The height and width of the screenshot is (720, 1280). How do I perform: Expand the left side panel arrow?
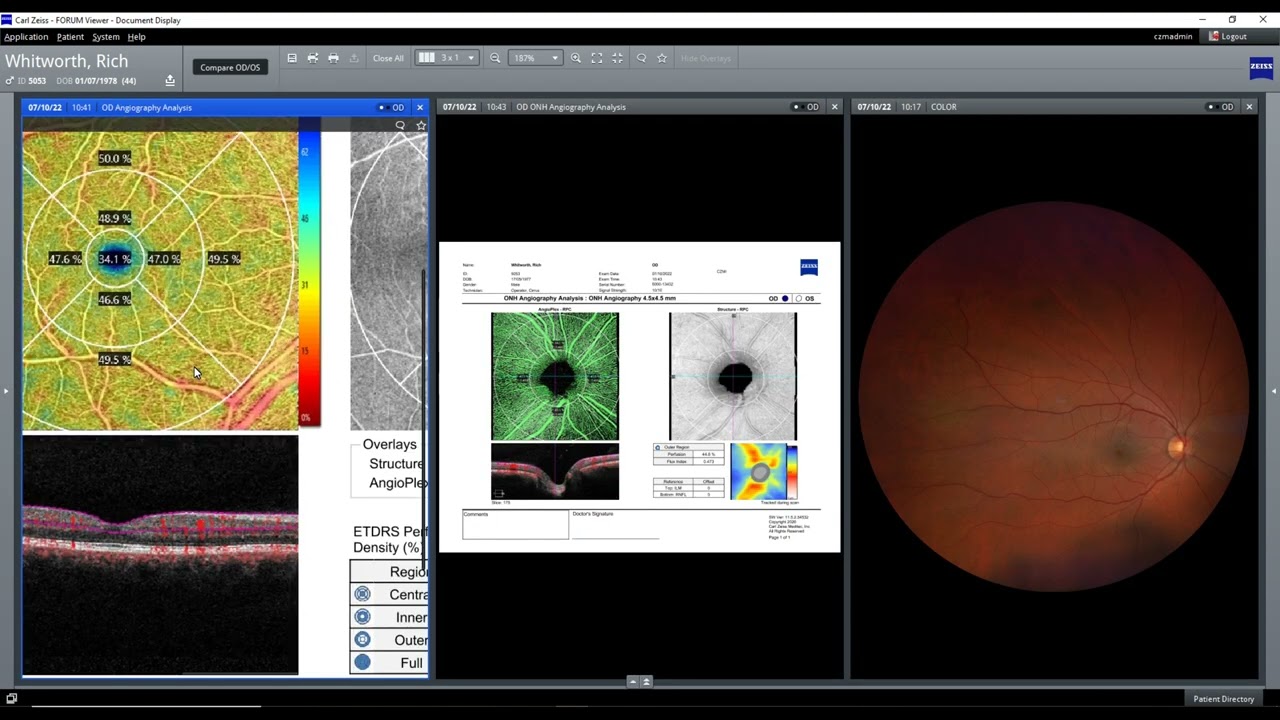5,391
